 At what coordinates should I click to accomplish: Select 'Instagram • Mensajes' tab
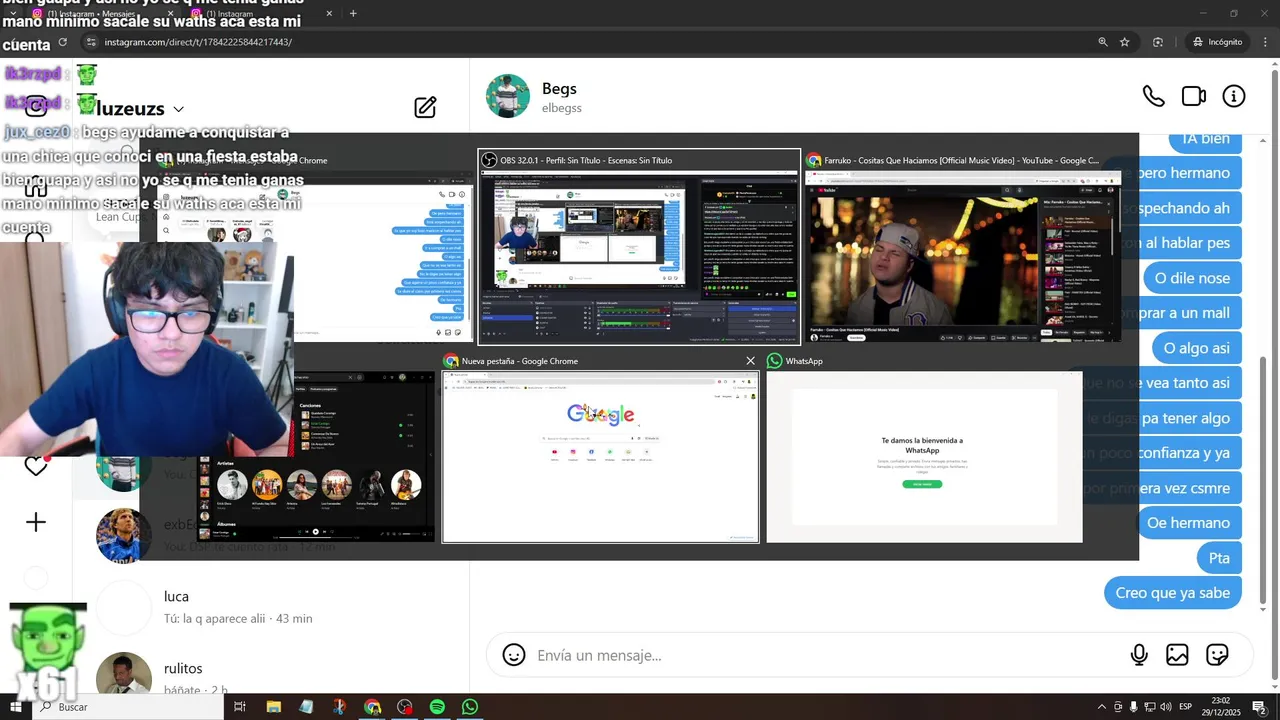tap(100, 14)
